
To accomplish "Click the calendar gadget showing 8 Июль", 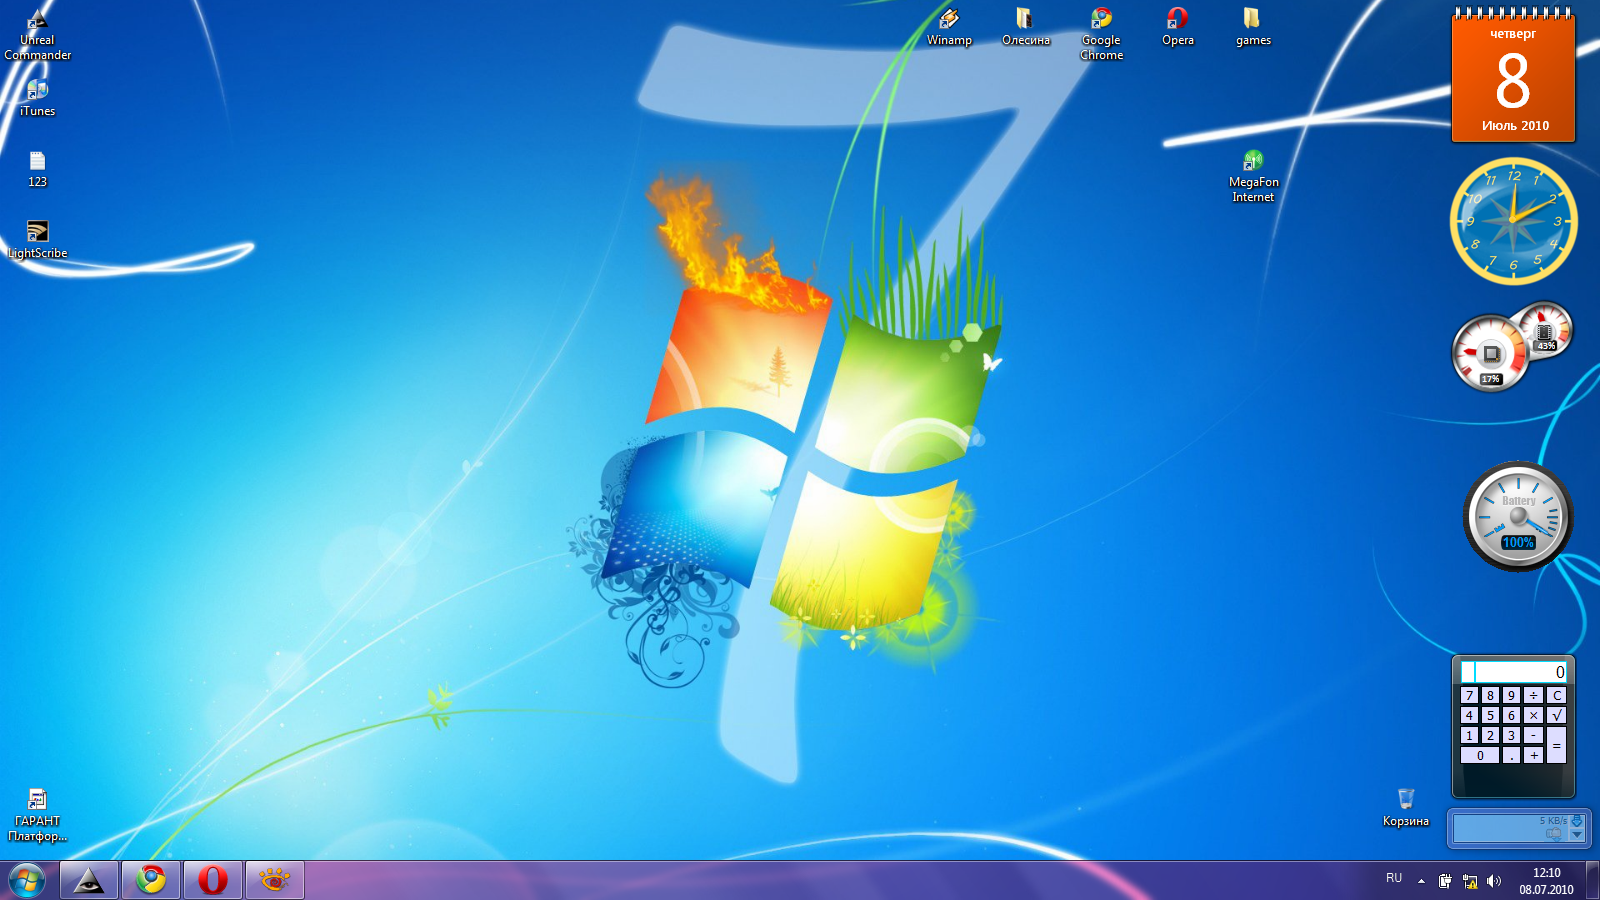I will click(1513, 77).
